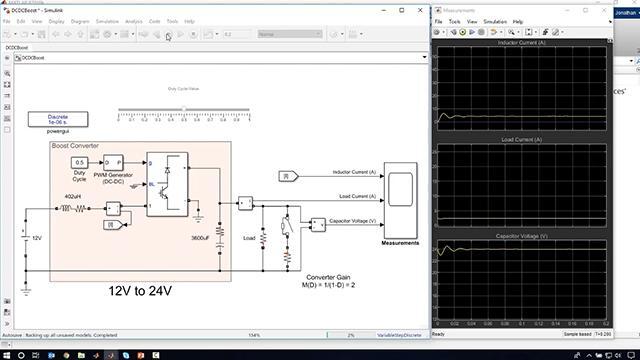Select the Duty Cycle 0.5 constant block

[79, 162]
